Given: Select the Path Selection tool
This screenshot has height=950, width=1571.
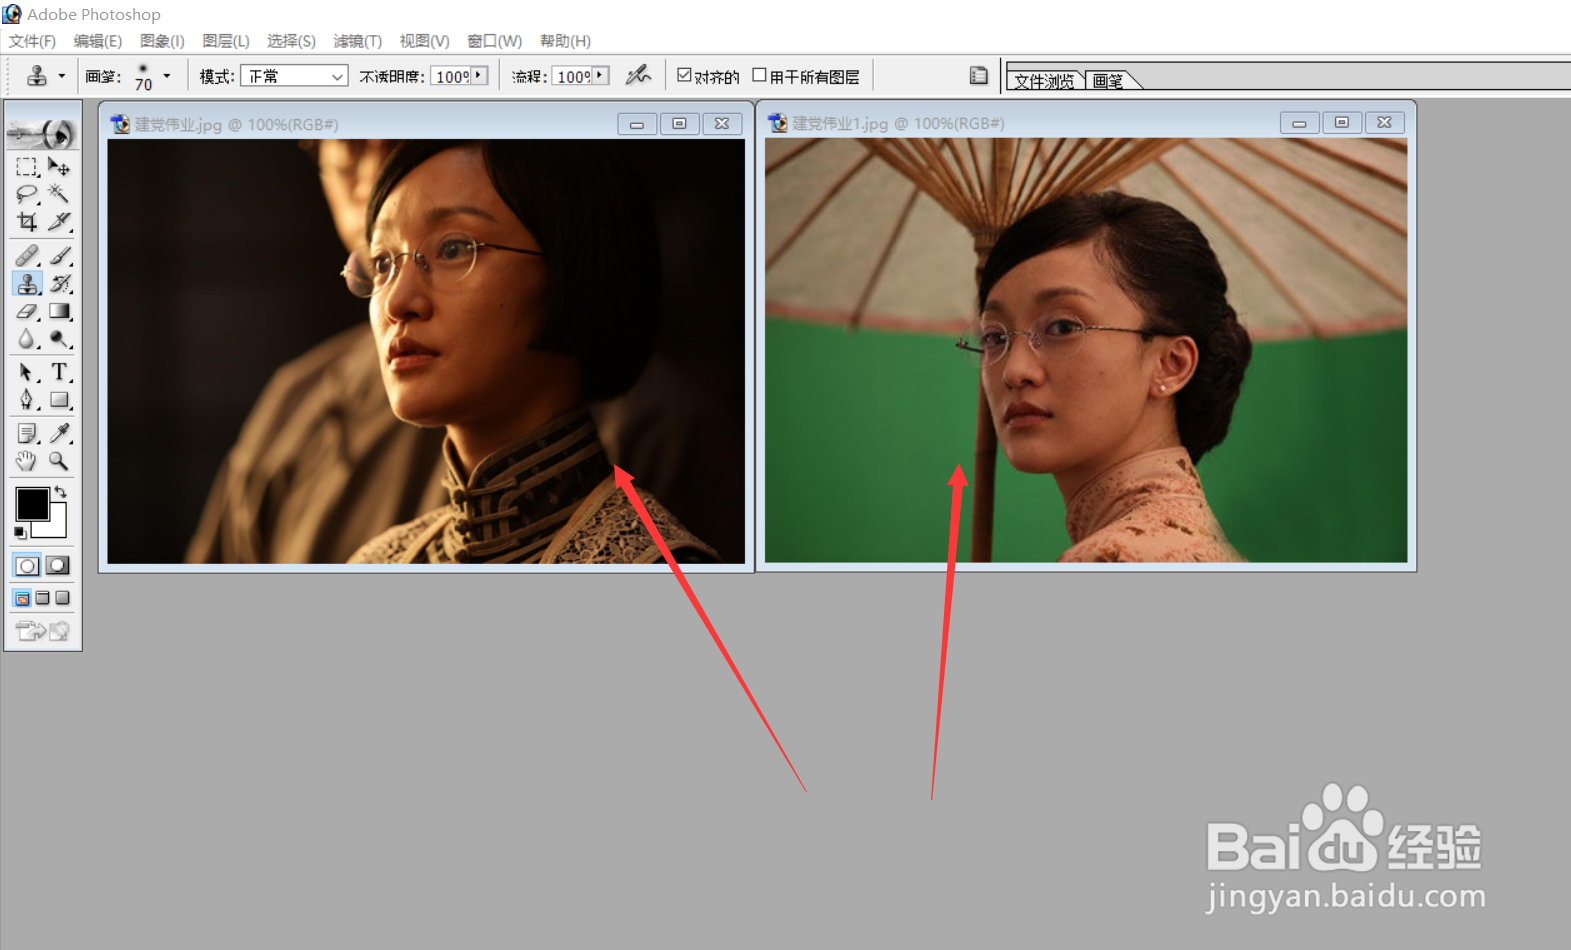Looking at the screenshot, I should (27, 372).
